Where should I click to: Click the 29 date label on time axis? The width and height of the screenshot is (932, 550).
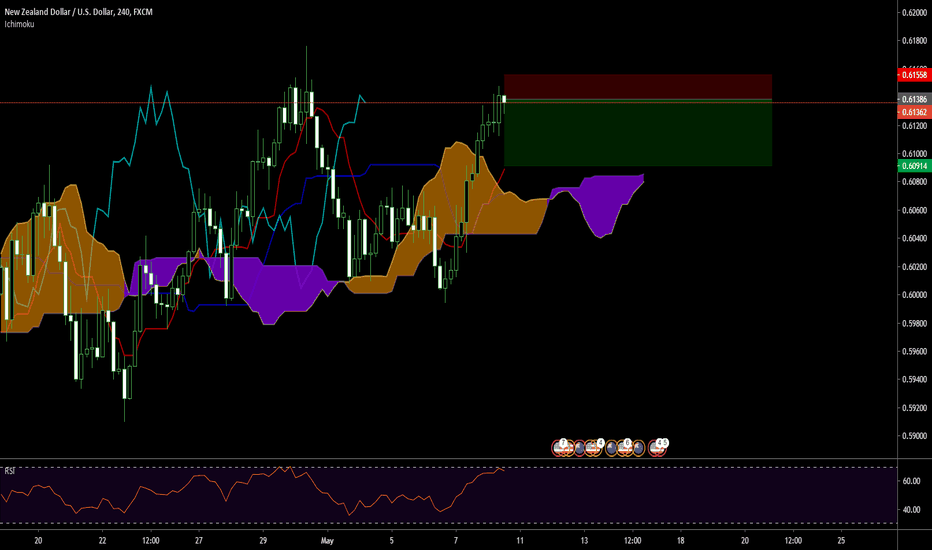263,540
